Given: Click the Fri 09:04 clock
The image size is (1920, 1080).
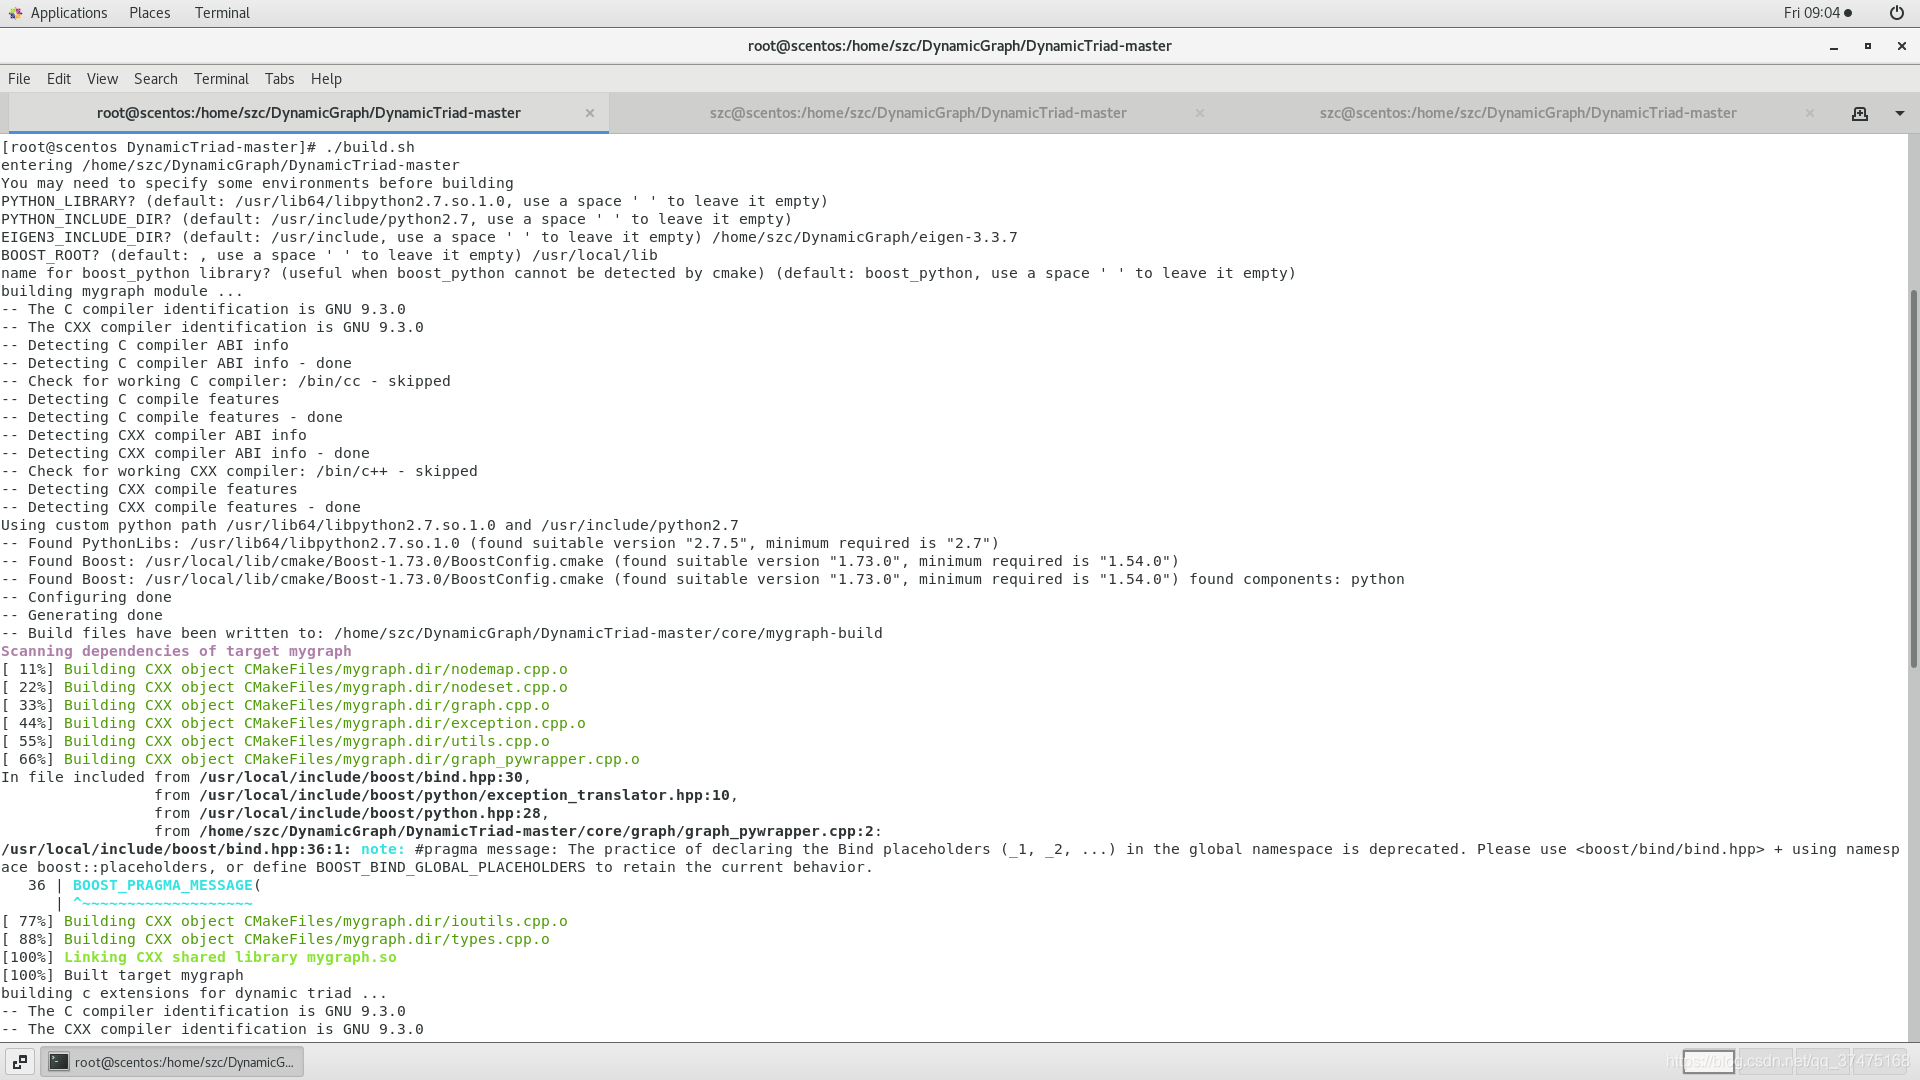Looking at the screenshot, I should 1811,13.
